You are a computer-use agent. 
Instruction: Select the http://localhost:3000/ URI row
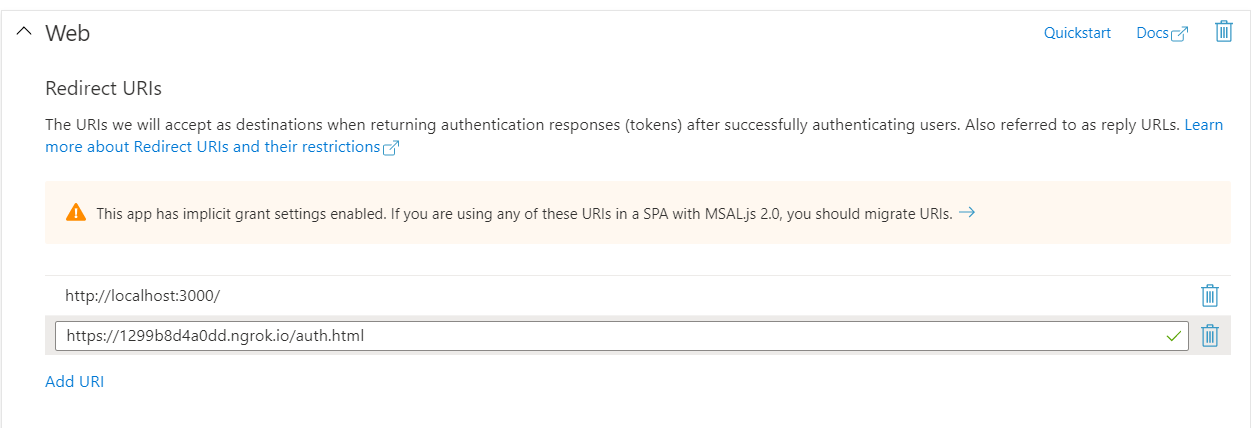pos(400,296)
